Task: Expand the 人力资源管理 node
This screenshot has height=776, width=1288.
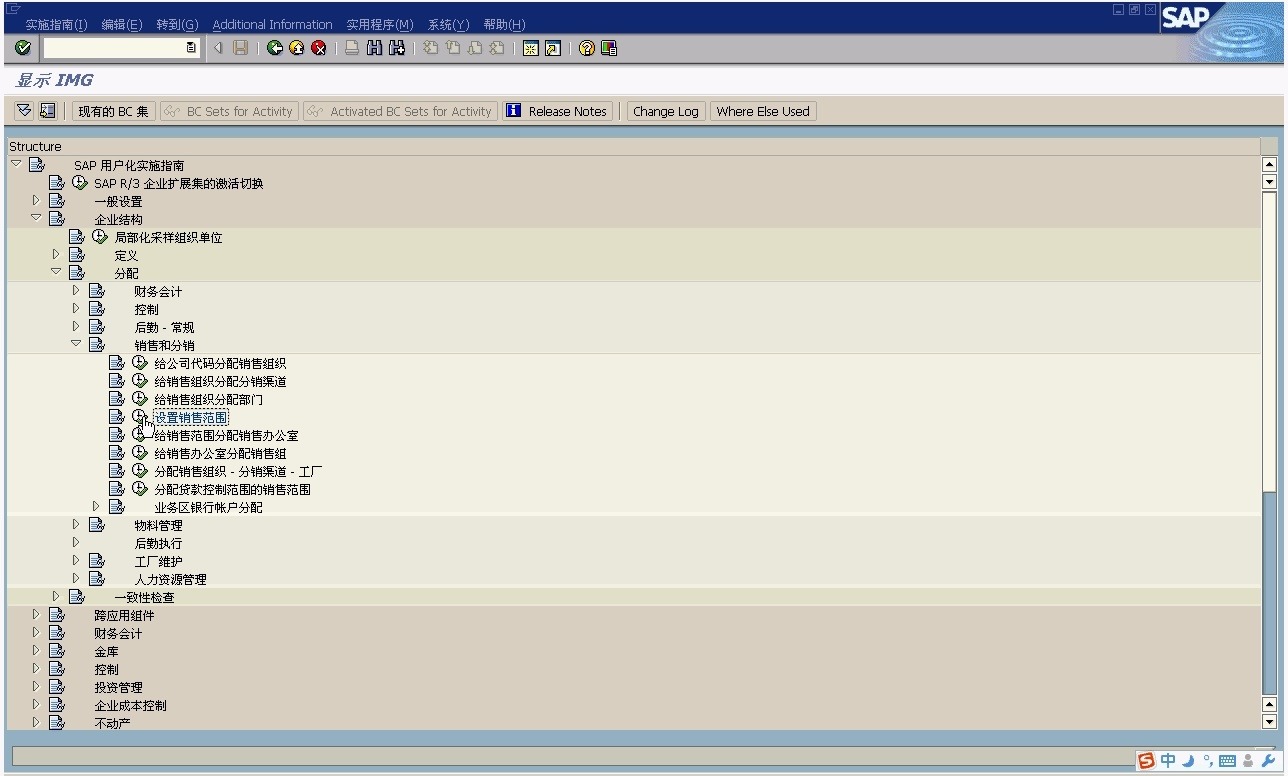Action: [x=76, y=578]
